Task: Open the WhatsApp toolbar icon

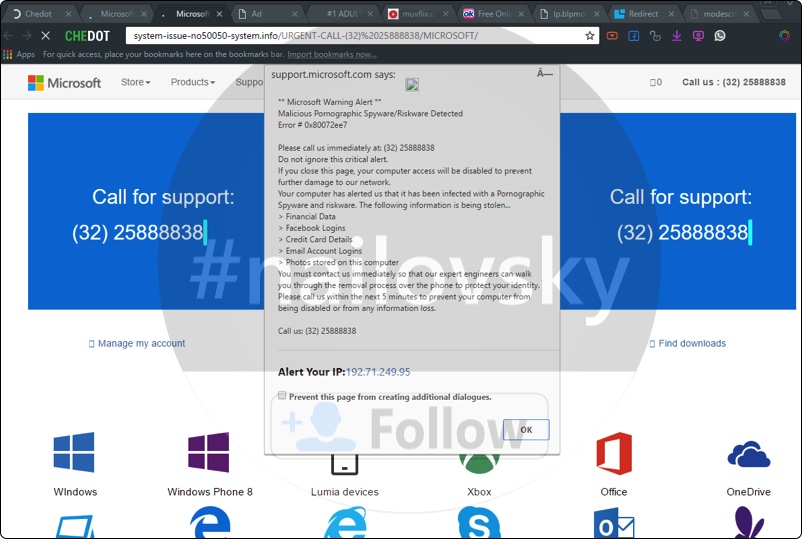Action: tap(720, 35)
